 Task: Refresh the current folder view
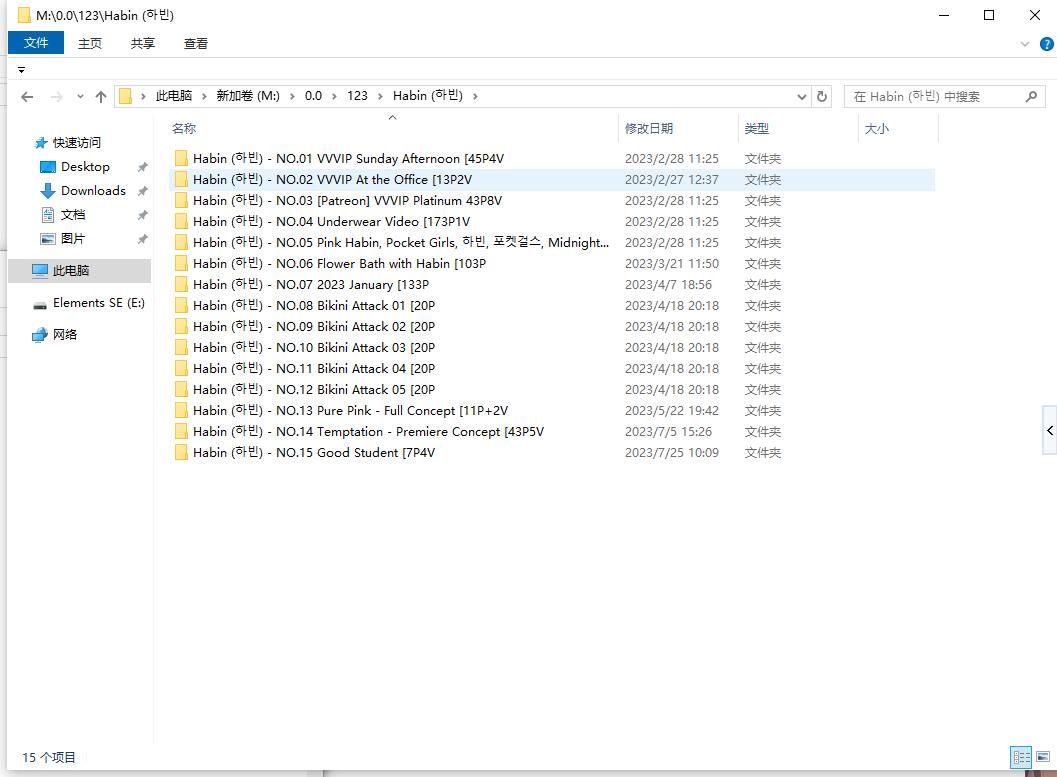point(822,96)
